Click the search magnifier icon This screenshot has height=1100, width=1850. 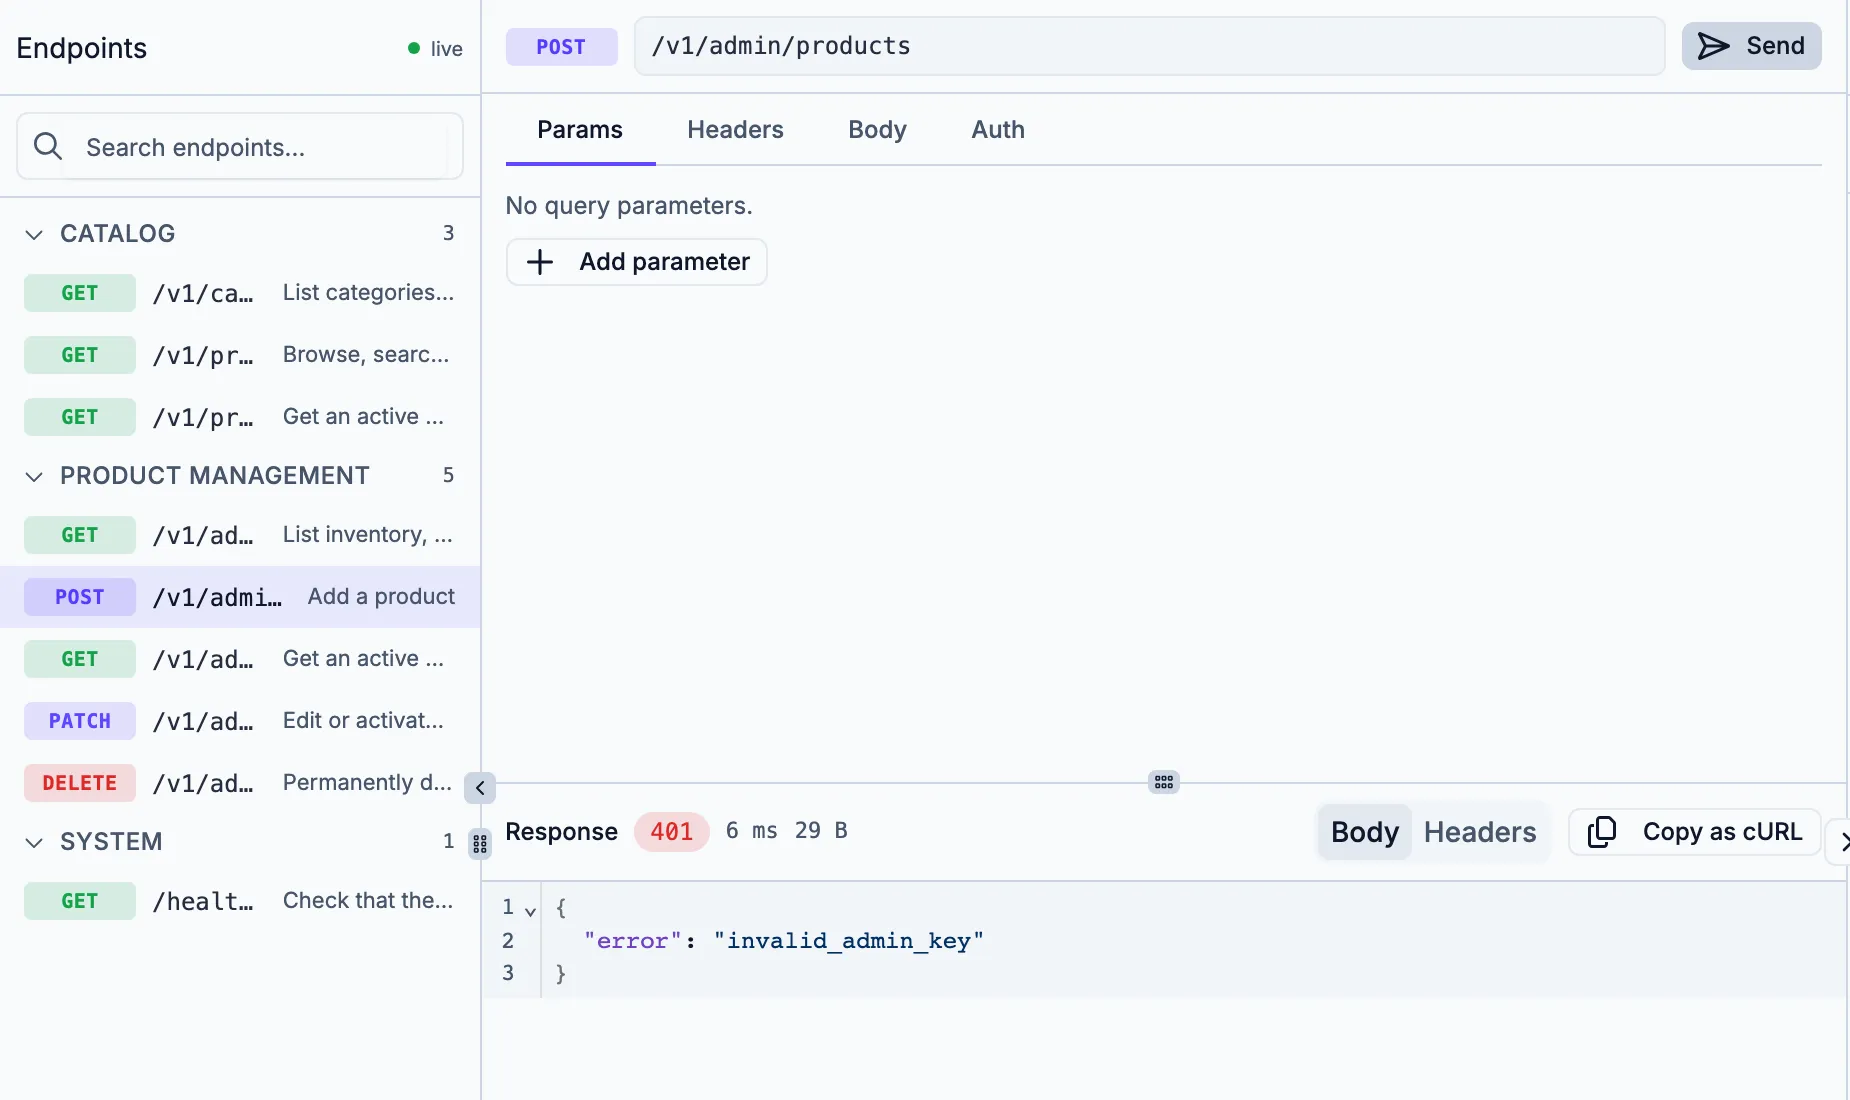[x=48, y=146]
